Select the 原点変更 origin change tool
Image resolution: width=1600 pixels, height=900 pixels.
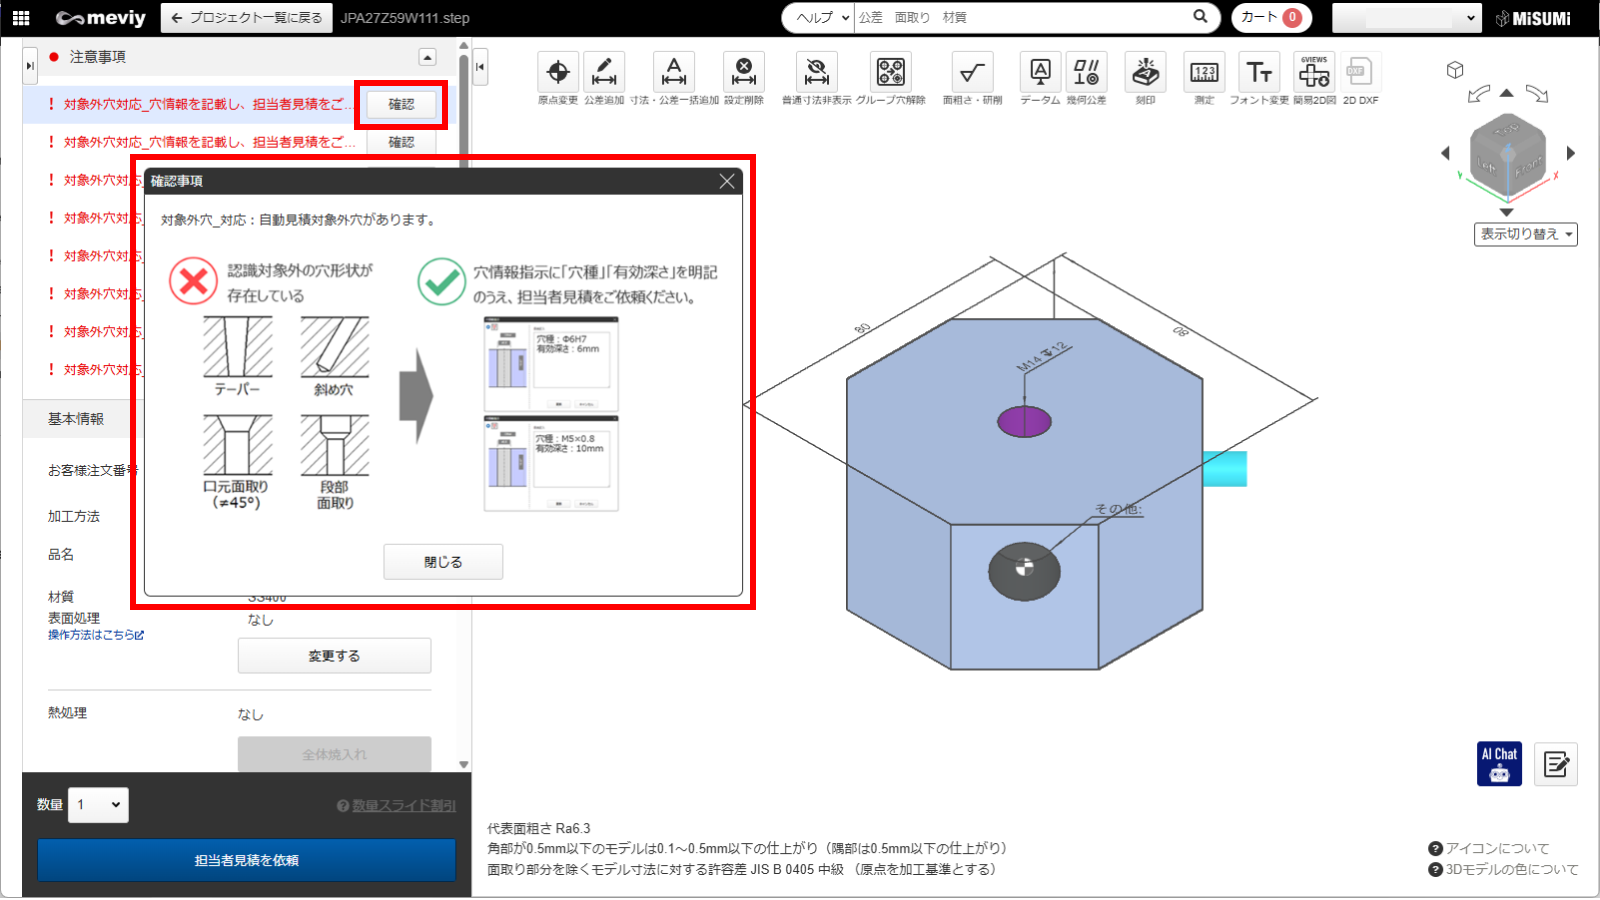558,73
